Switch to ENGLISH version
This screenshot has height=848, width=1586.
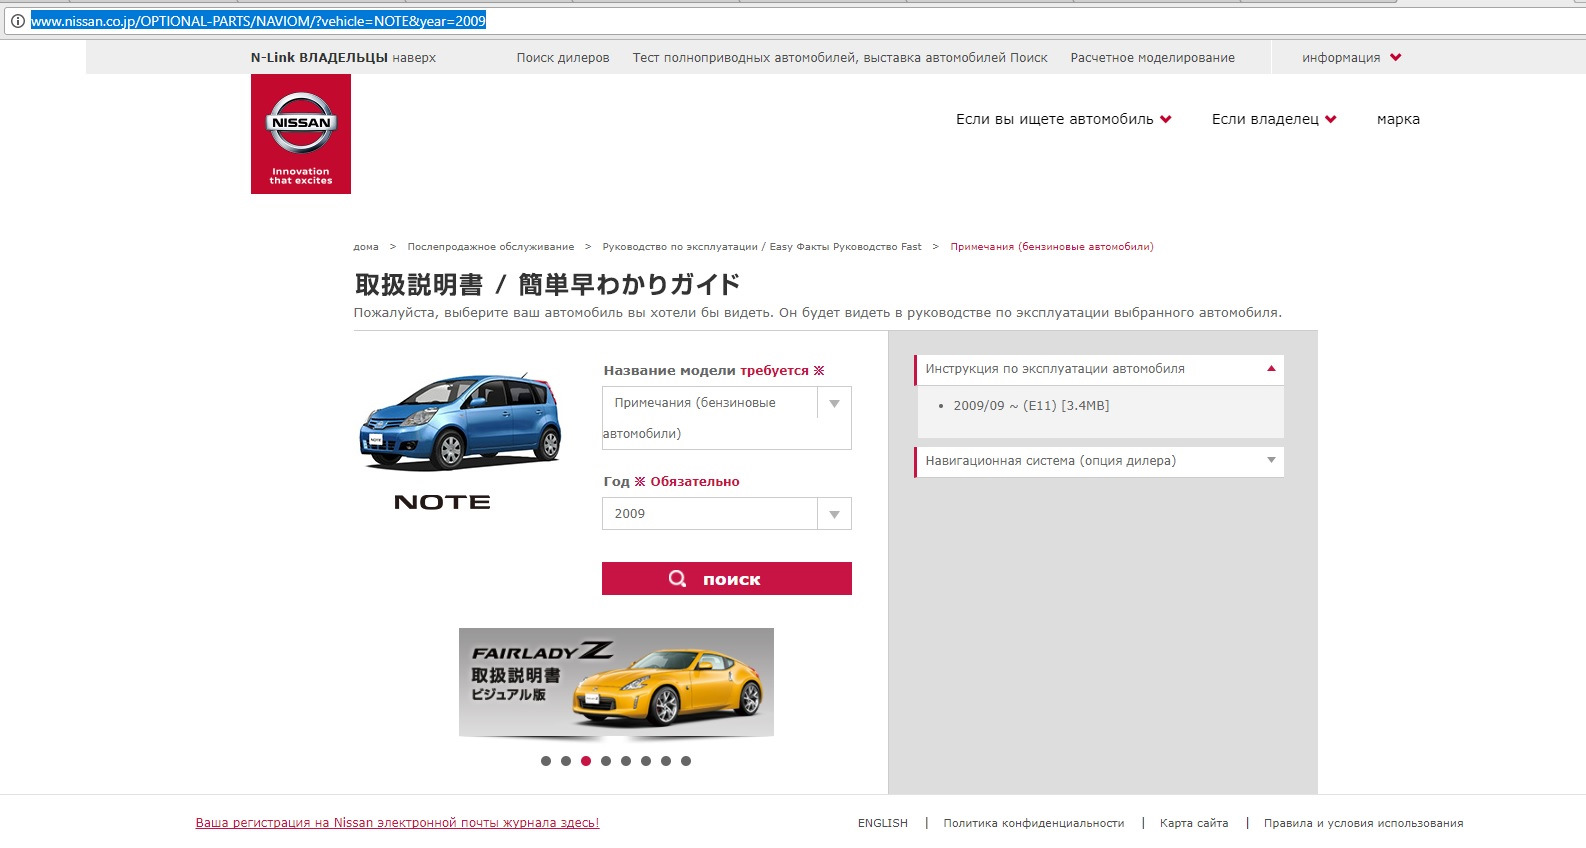883,823
